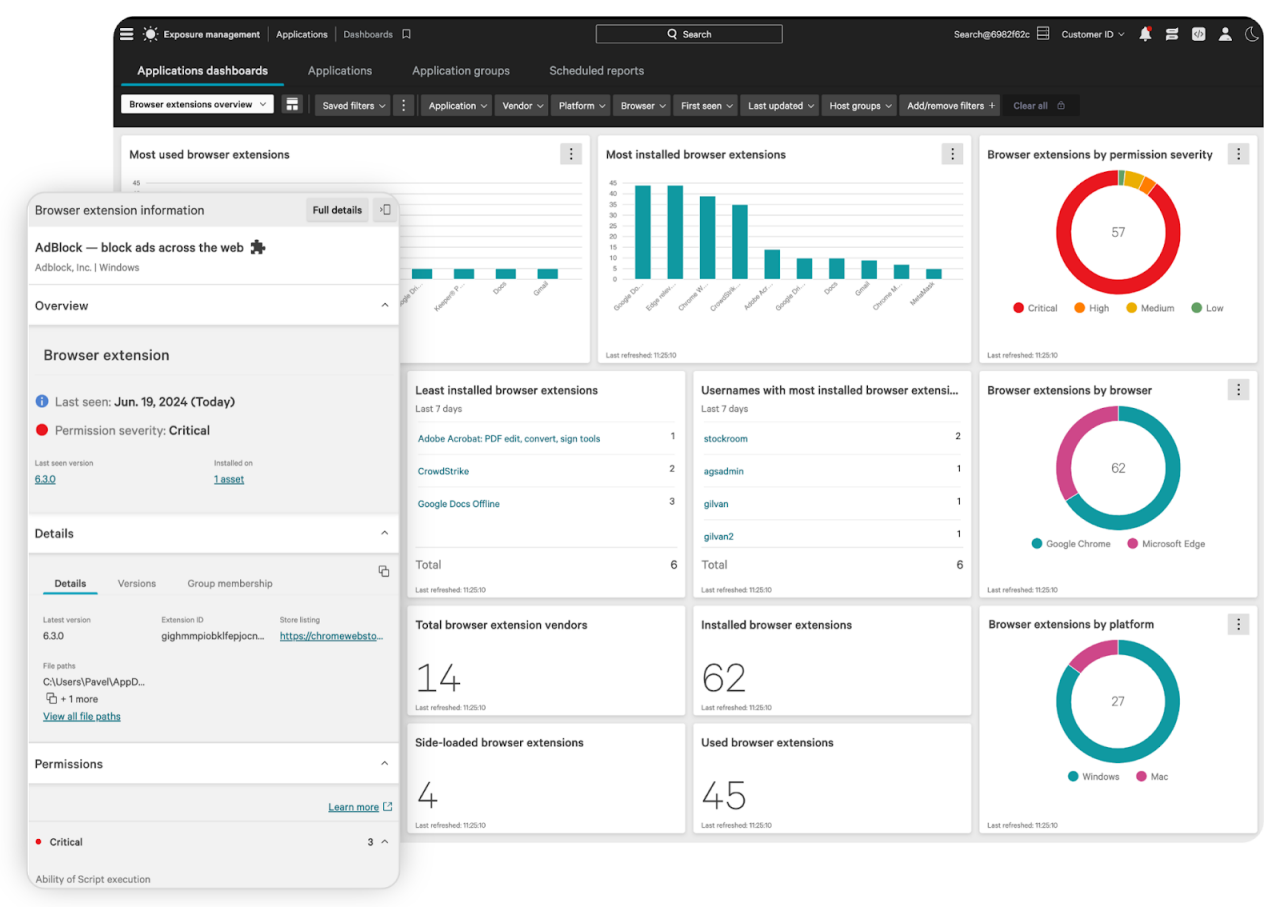Image resolution: width=1280 pixels, height=907 pixels.
Task: Click the Search input field
Action: (689, 34)
